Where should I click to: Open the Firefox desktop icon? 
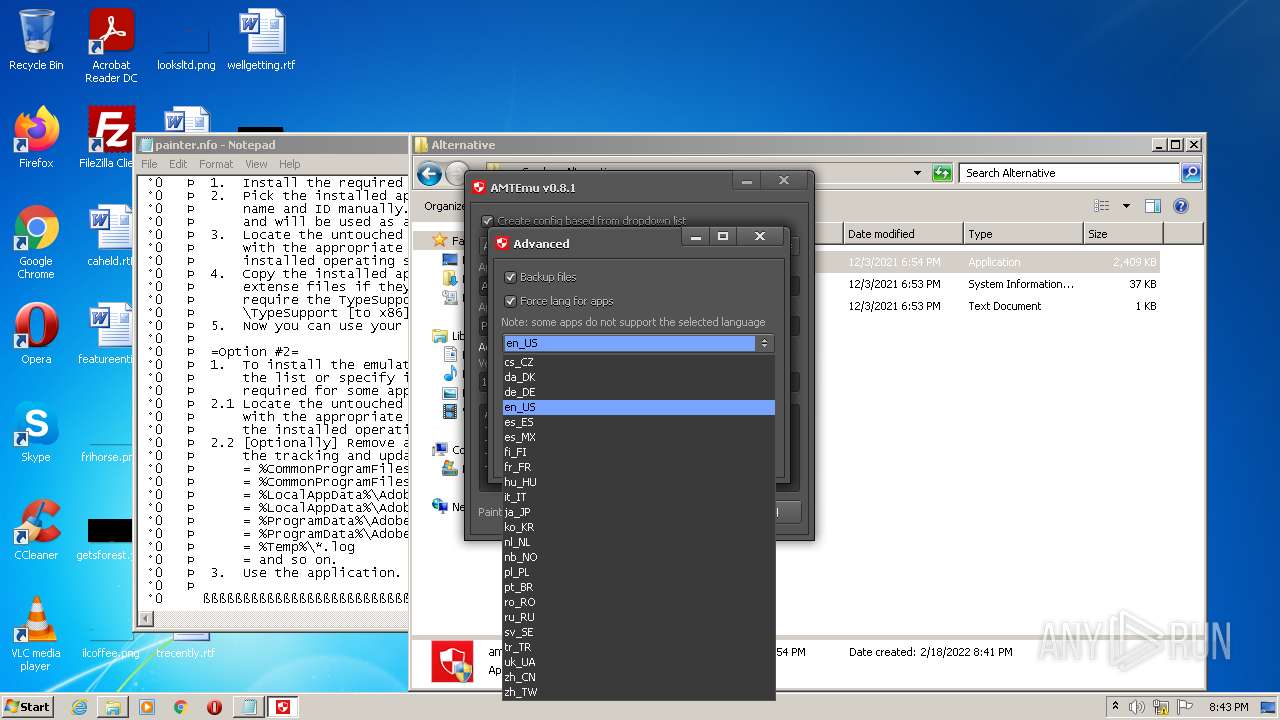point(36,138)
